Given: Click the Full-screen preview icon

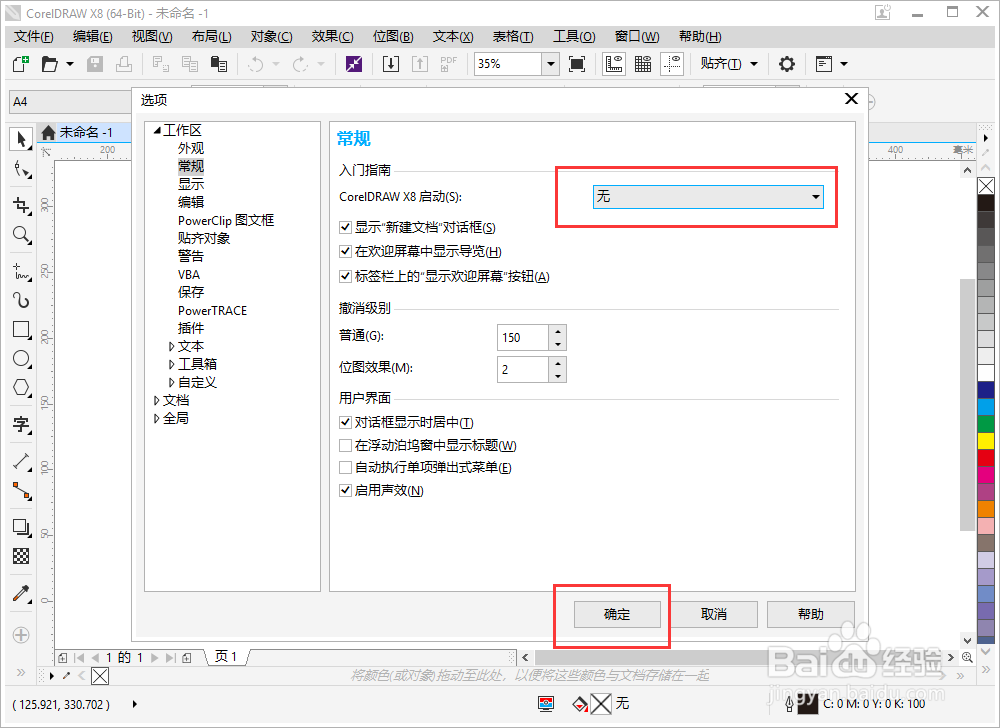Looking at the screenshot, I should click(577, 64).
